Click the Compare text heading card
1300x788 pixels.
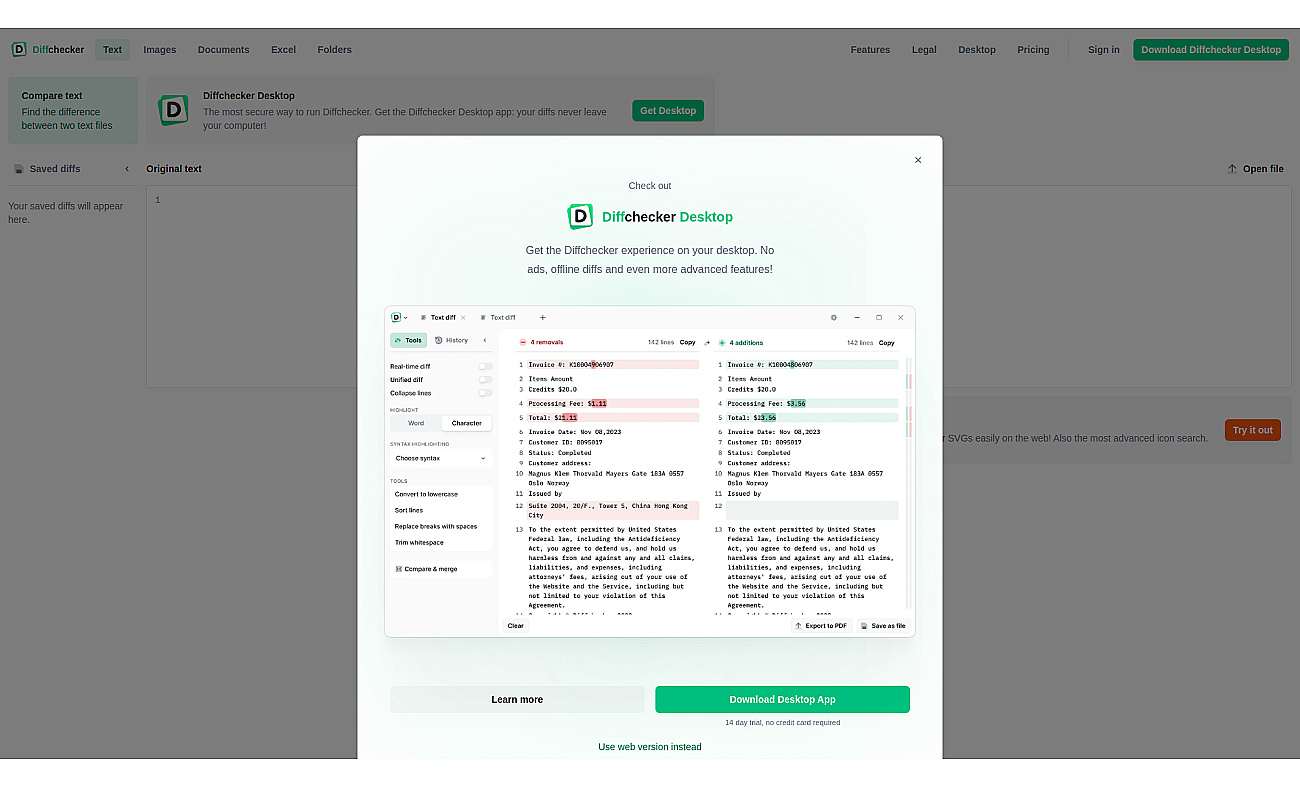[73, 110]
